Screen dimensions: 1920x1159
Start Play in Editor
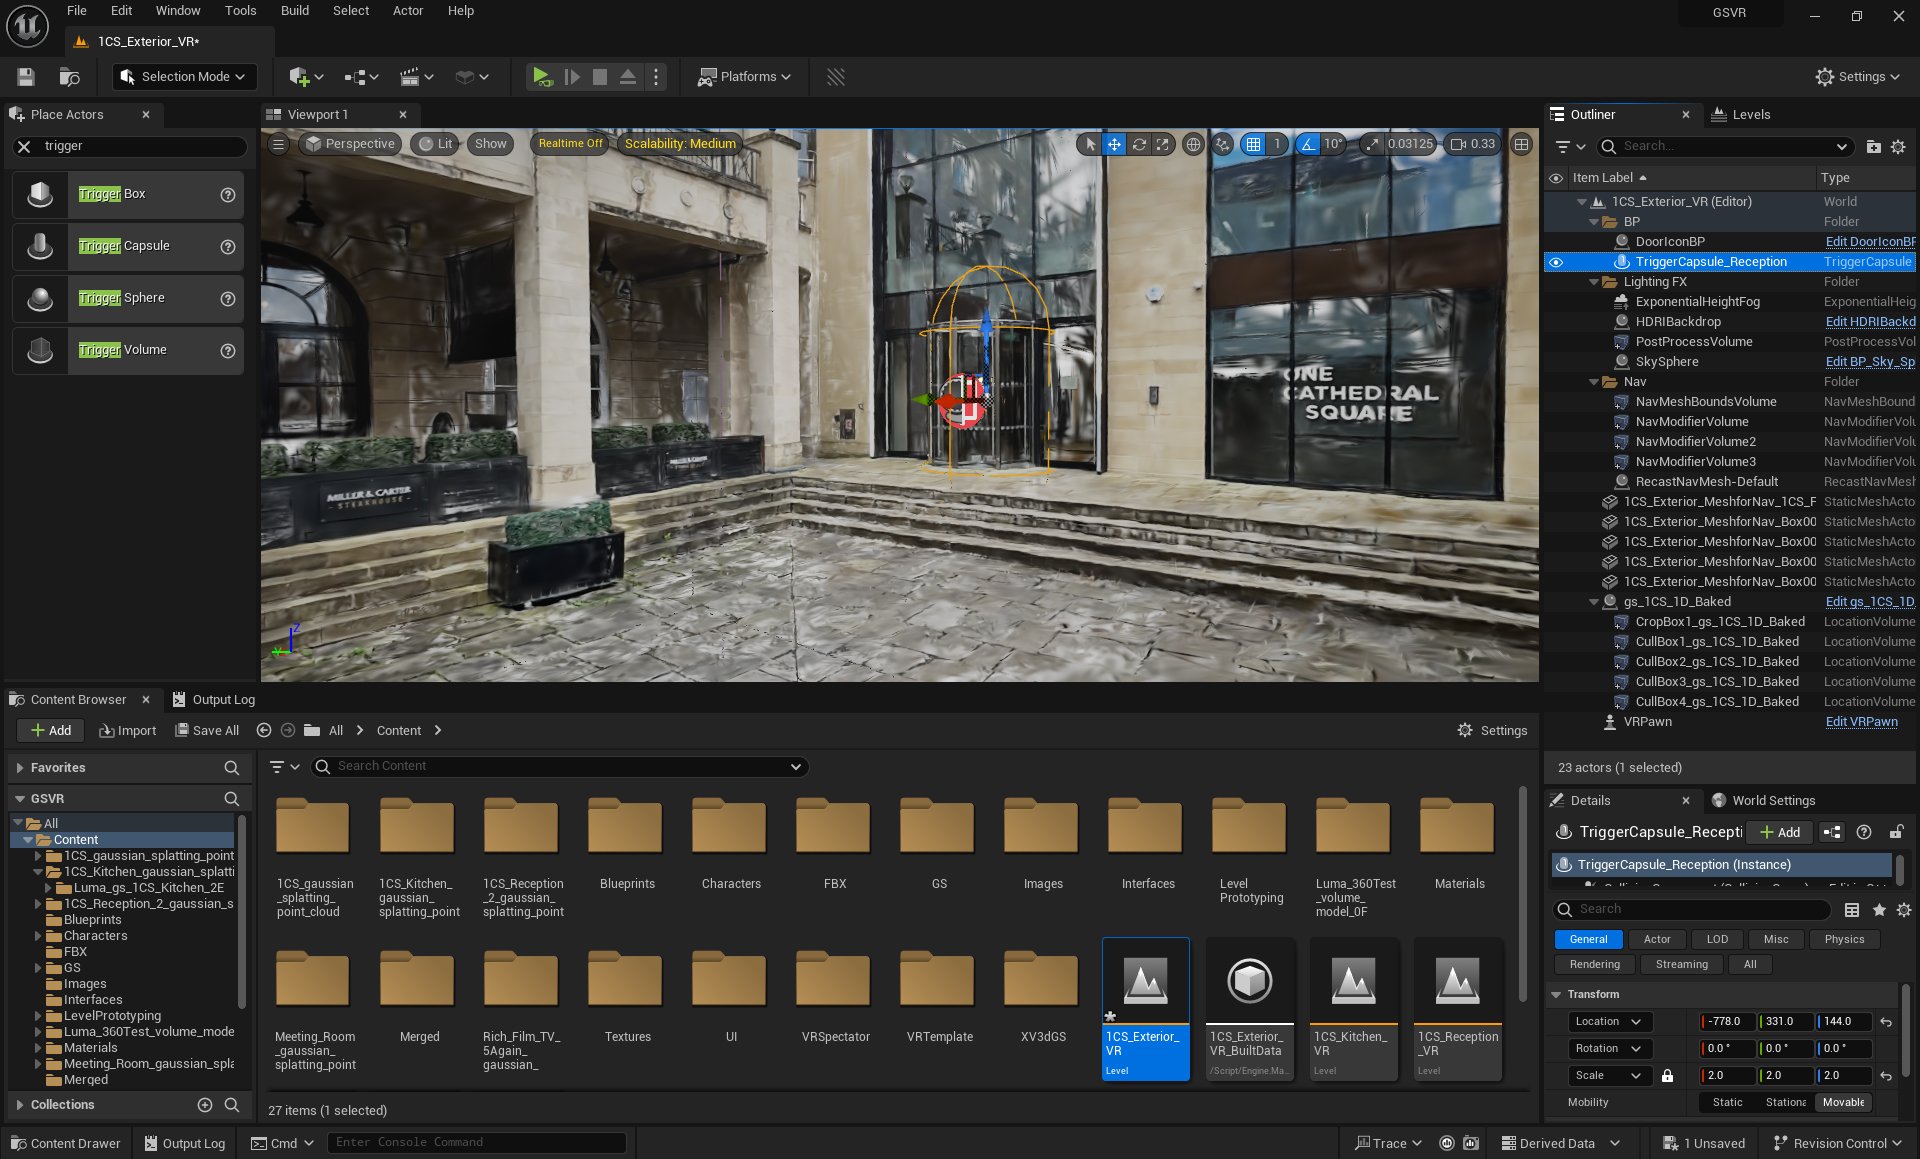click(x=541, y=77)
